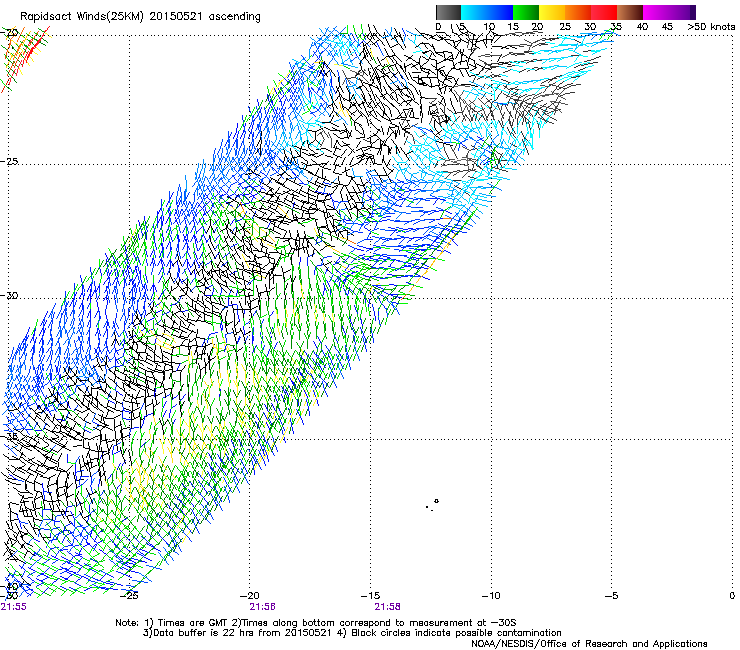Click the "NOAA/NESDIS/Office of Research and Applications" credit
Screen dimensions: 740x650
pyautogui.click(x=589, y=644)
